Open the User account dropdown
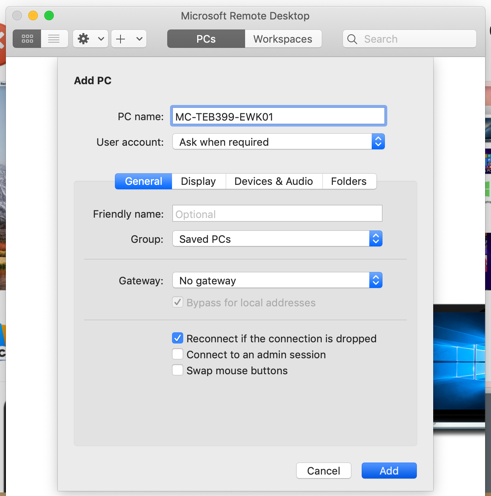 [279, 142]
